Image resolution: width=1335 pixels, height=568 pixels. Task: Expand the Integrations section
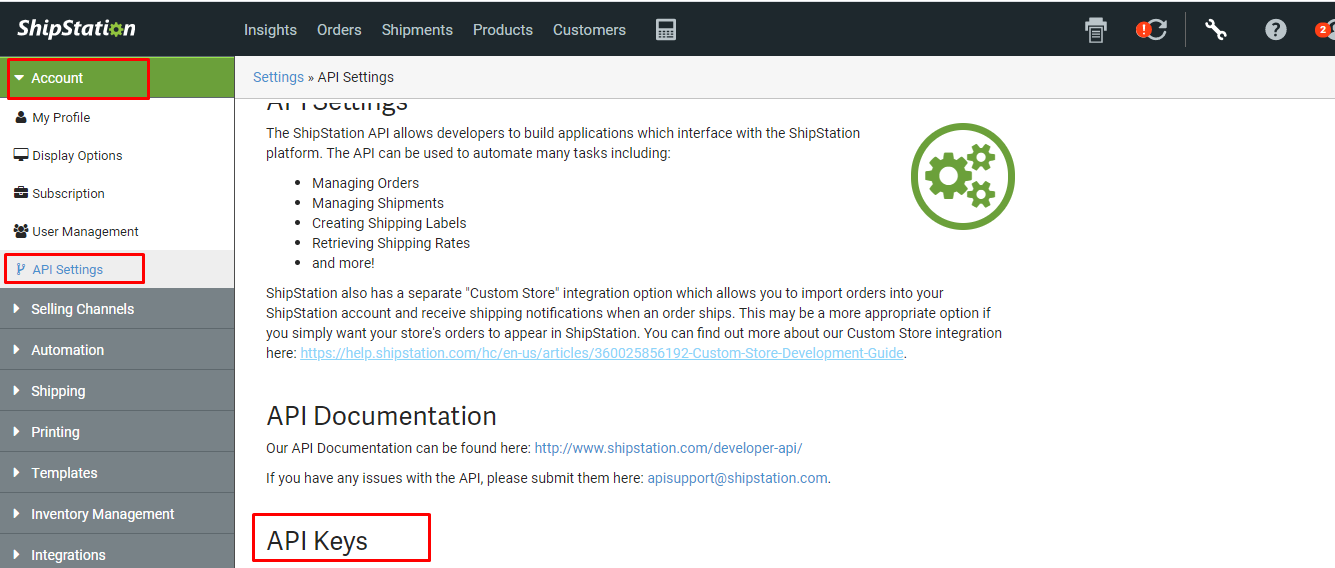click(x=117, y=553)
